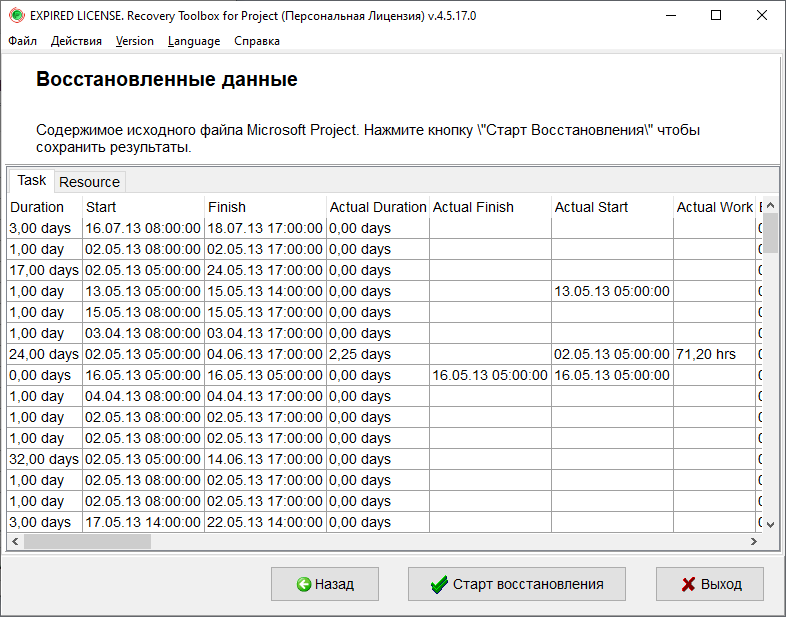
Task: Select Finish cell 04.06.13 17:00:00
Action: click(x=266, y=354)
